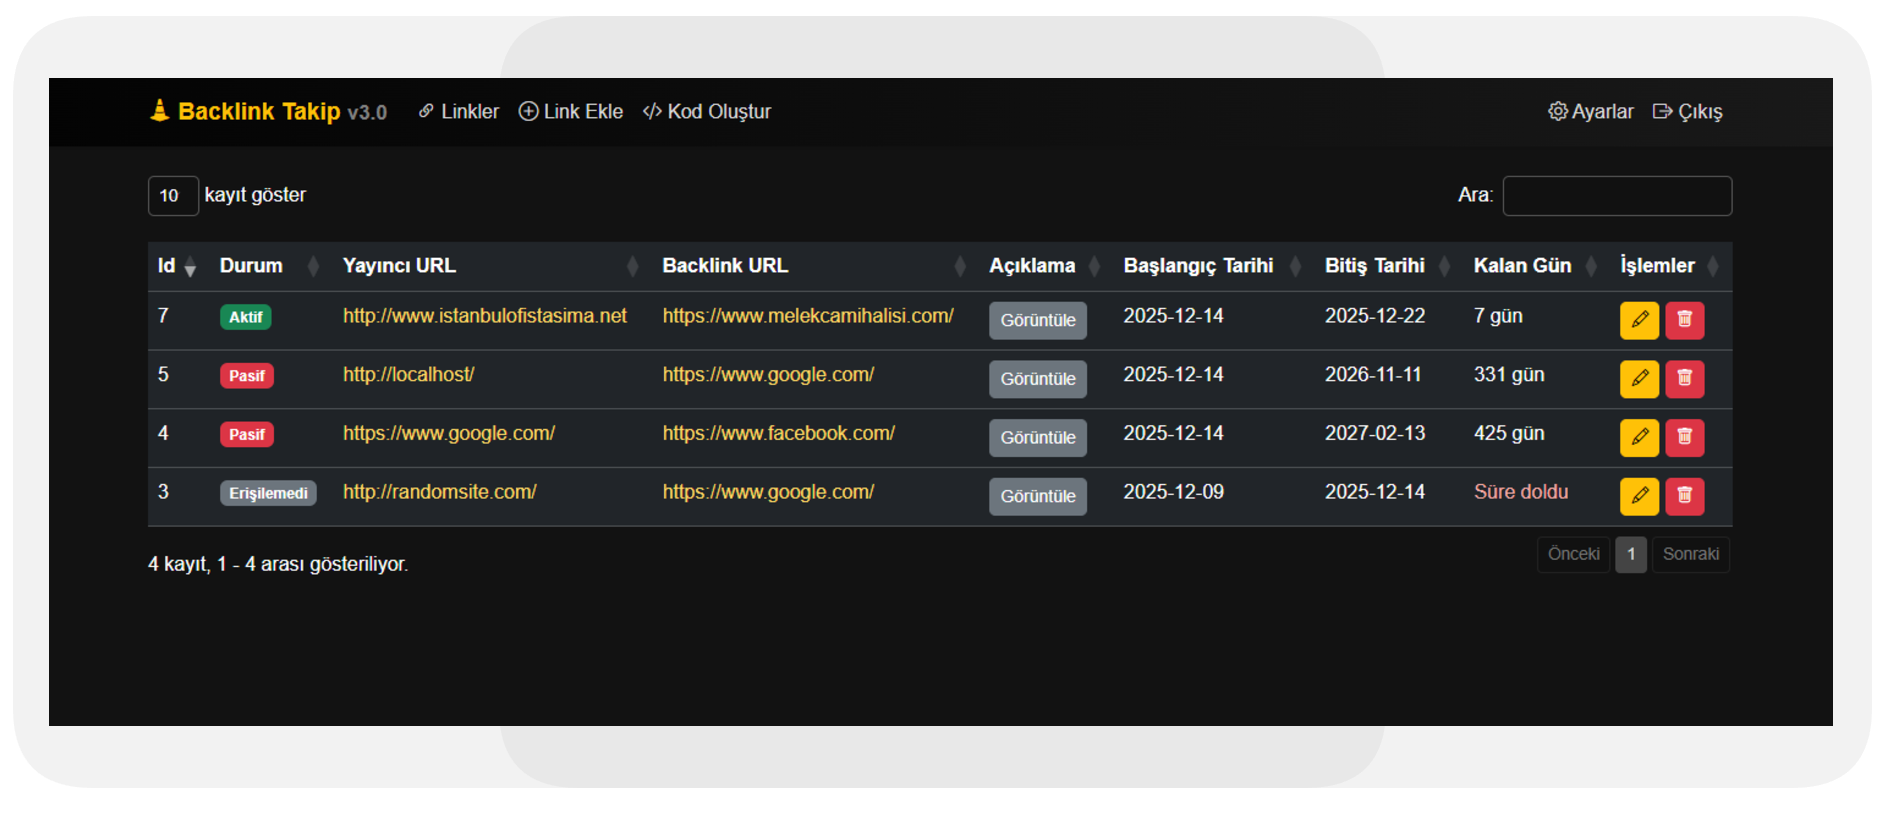Go to Önceki page

(x=1573, y=554)
